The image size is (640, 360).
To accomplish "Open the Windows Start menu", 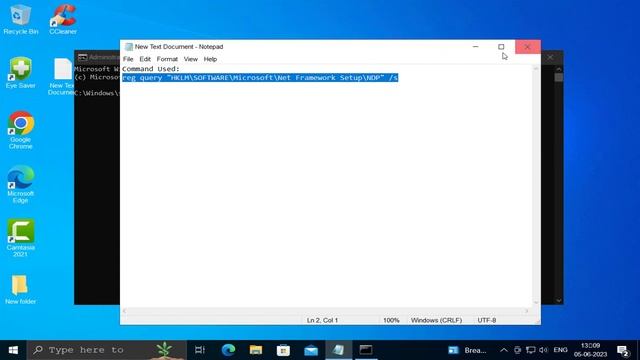I will pyautogui.click(x=13, y=350).
